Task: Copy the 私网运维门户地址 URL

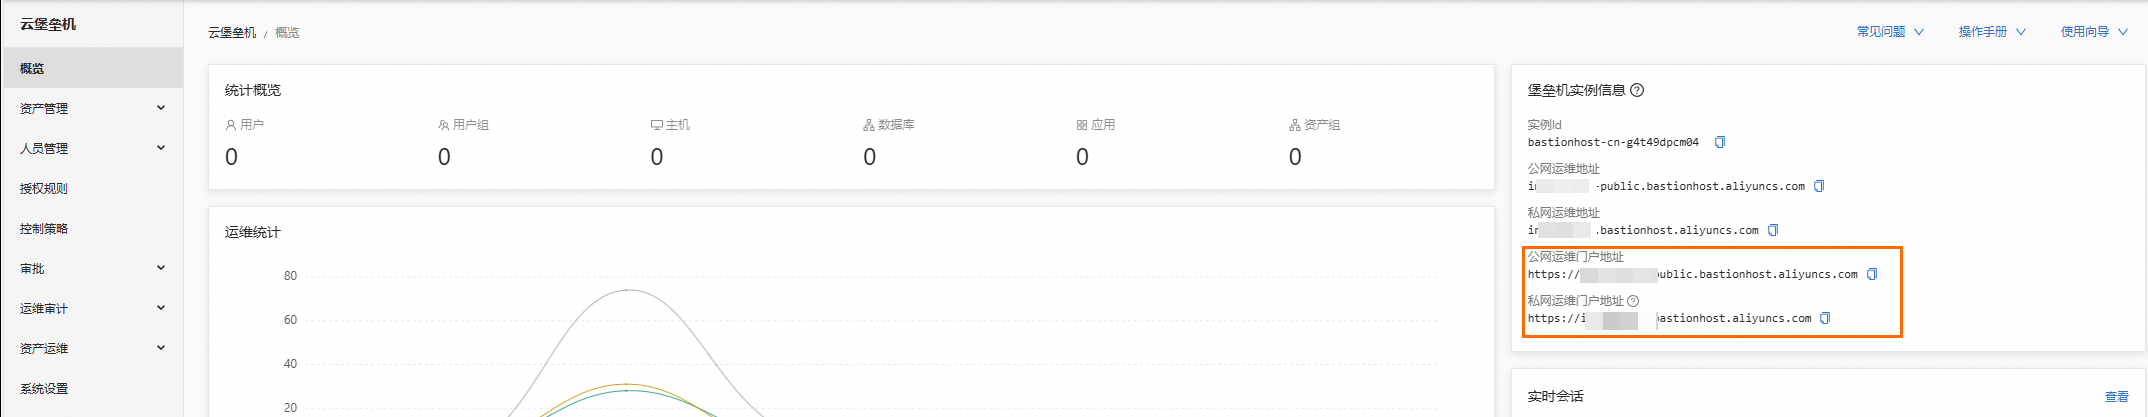Action: [1825, 318]
